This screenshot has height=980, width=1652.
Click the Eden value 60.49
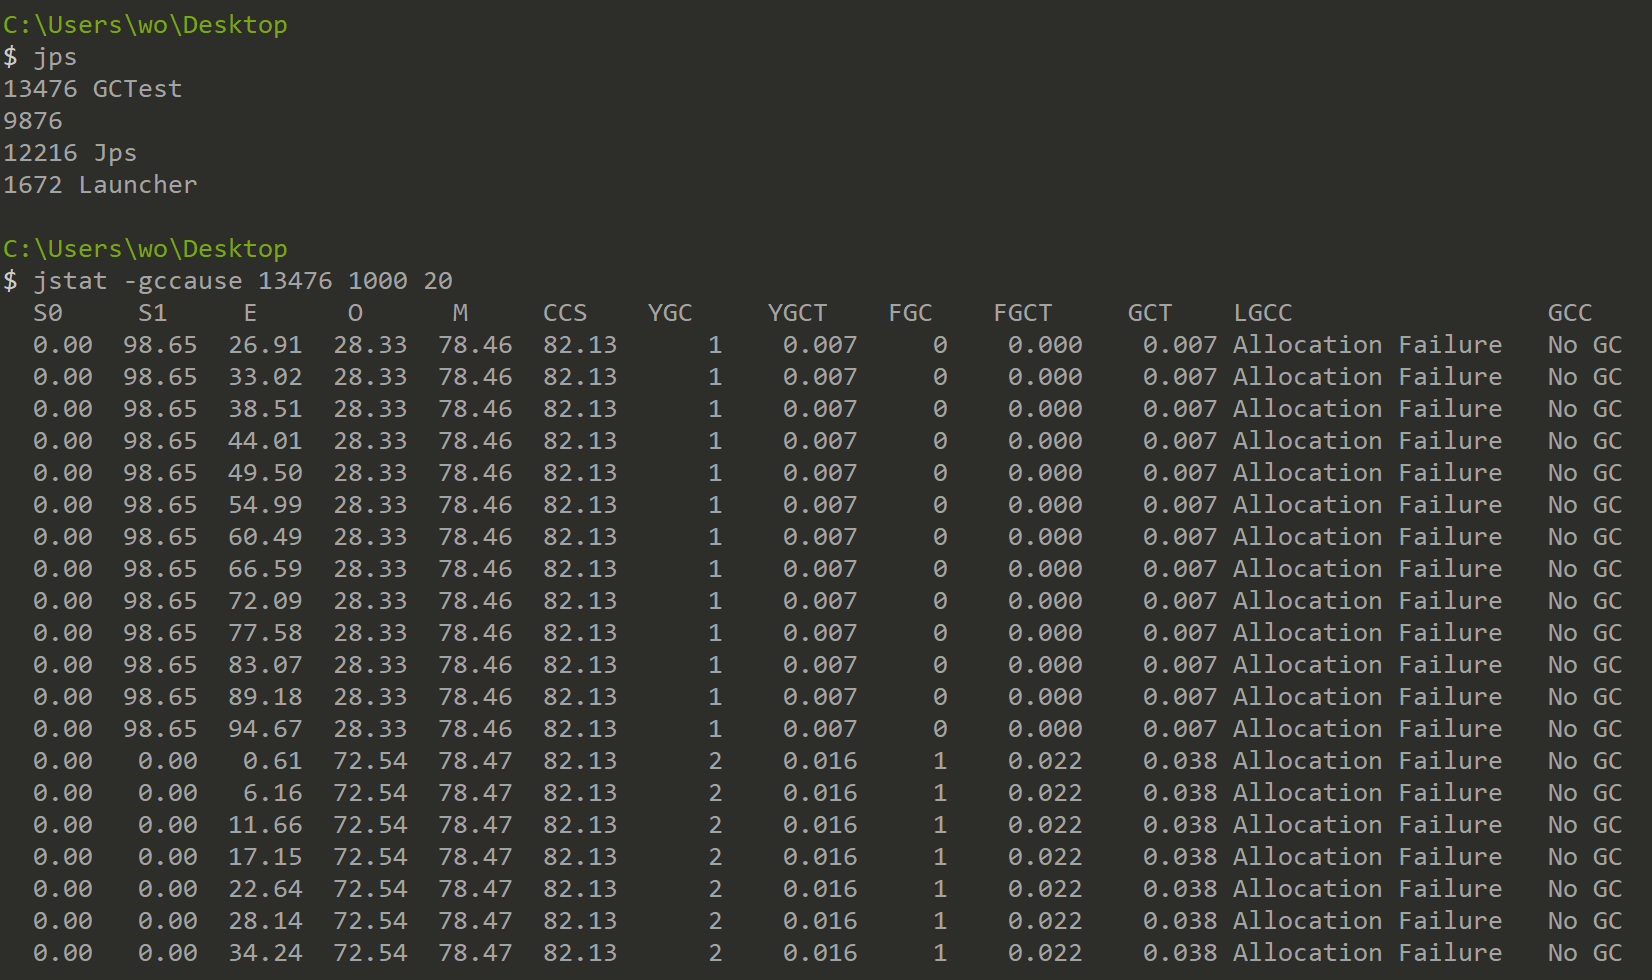265,537
